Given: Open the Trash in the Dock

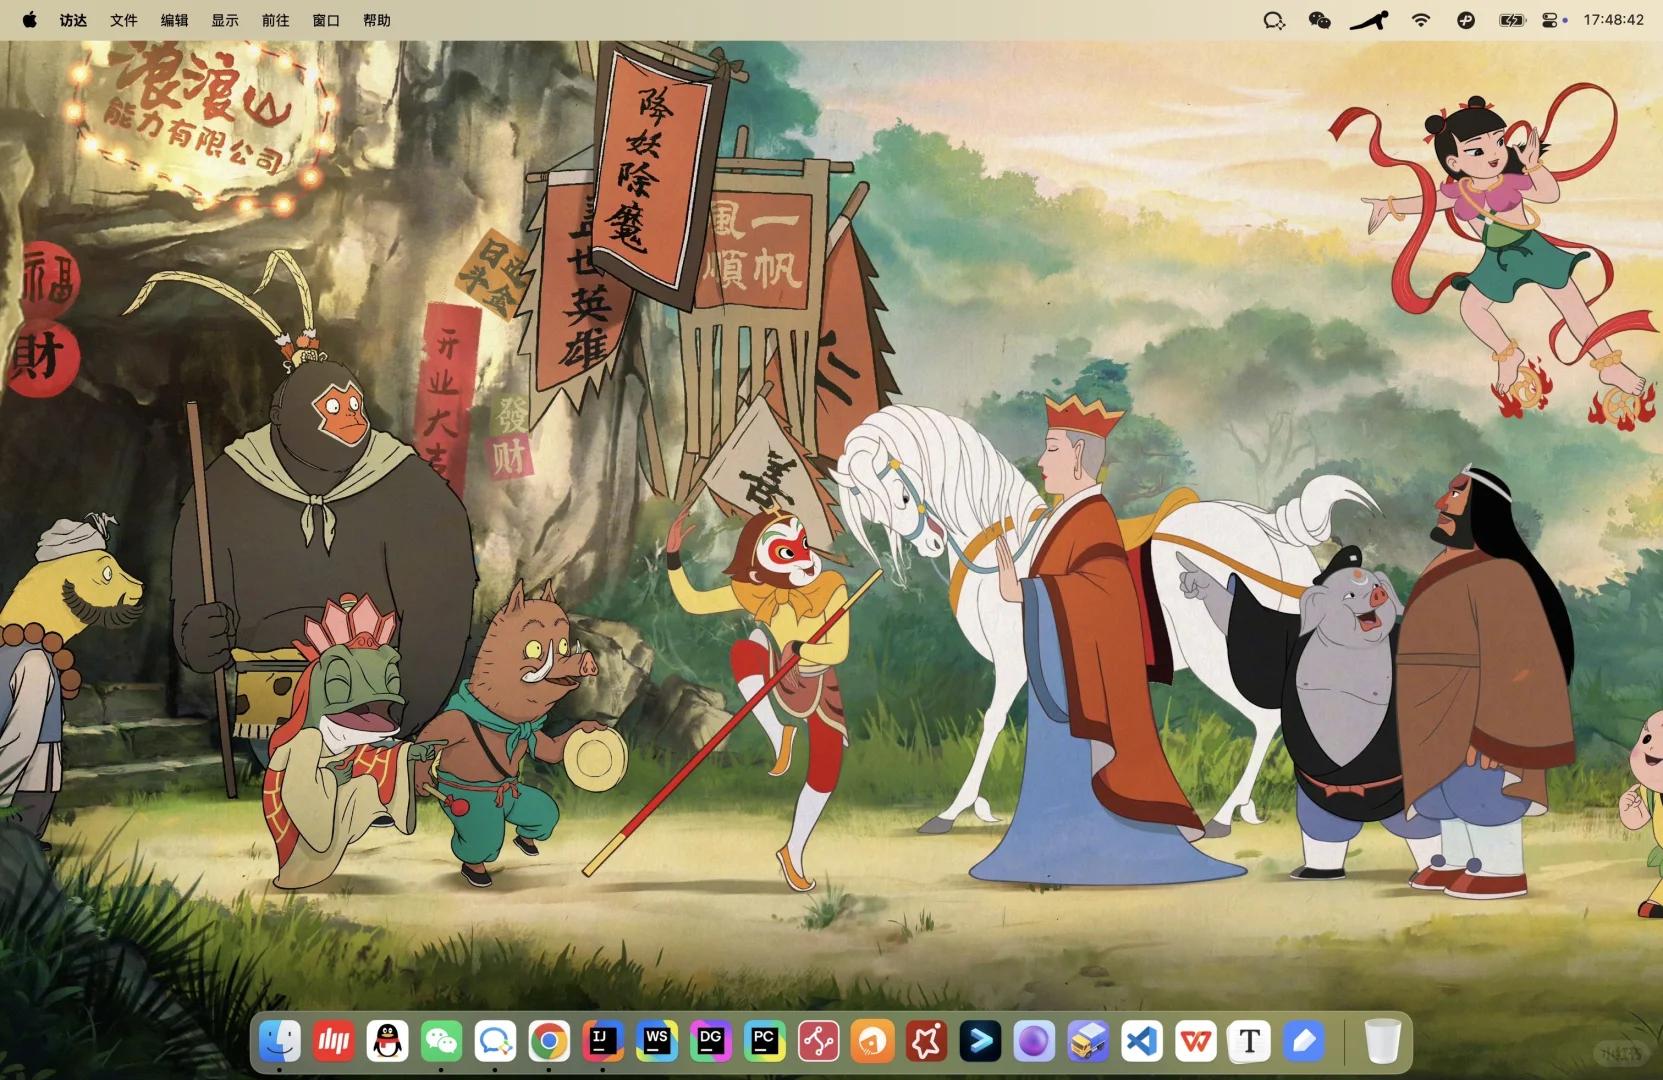Looking at the screenshot, I should (x=1383, y=1042).
